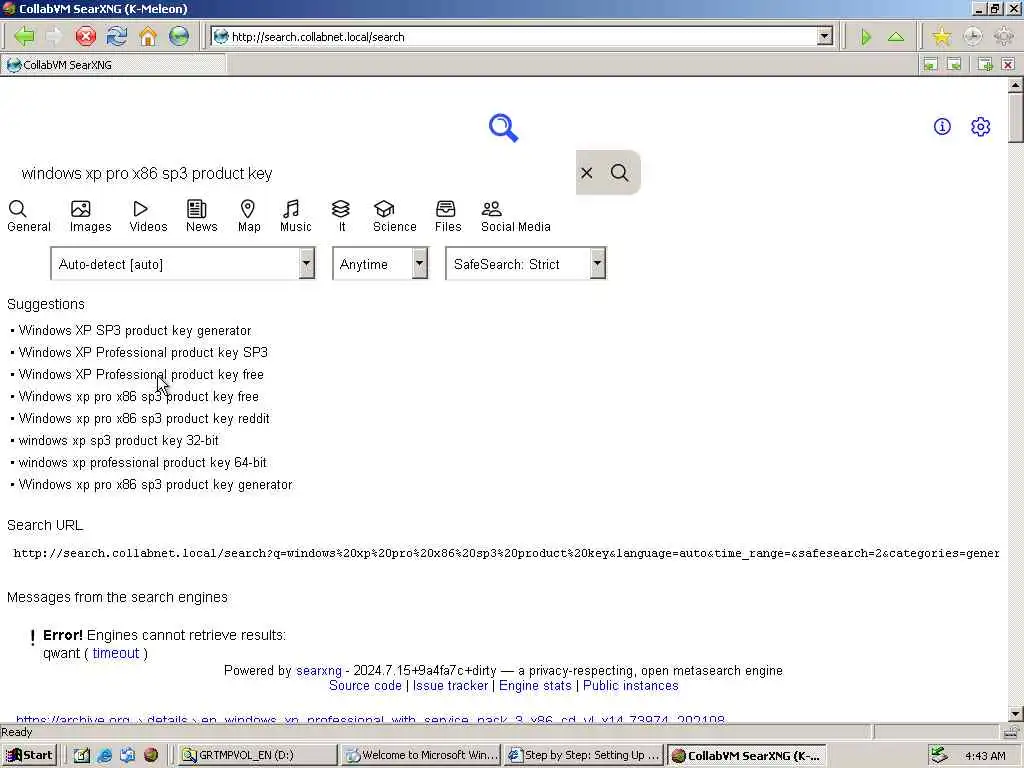Viewport: 1024px width, 768px height.
Task: Switch to News search category
Action: tap(201, 216)
